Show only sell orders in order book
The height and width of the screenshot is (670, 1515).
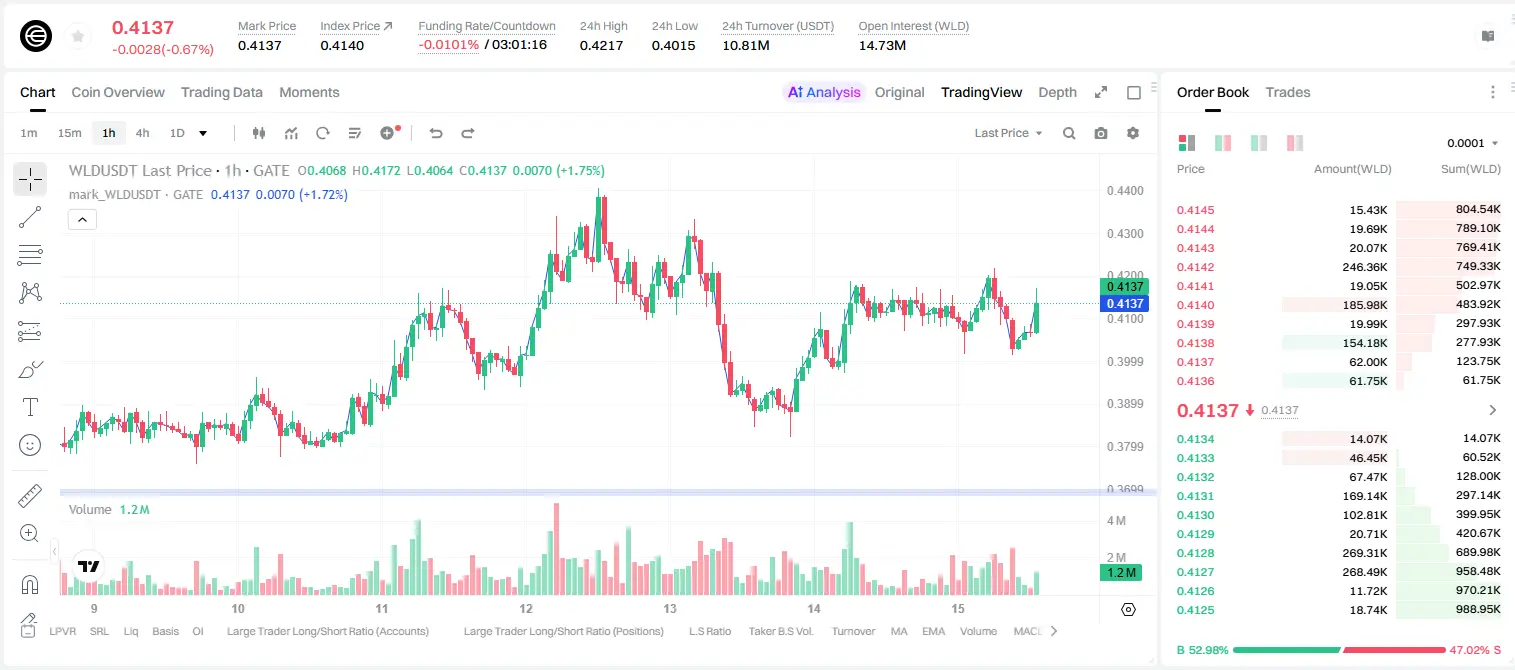(x=1295, y=143)
